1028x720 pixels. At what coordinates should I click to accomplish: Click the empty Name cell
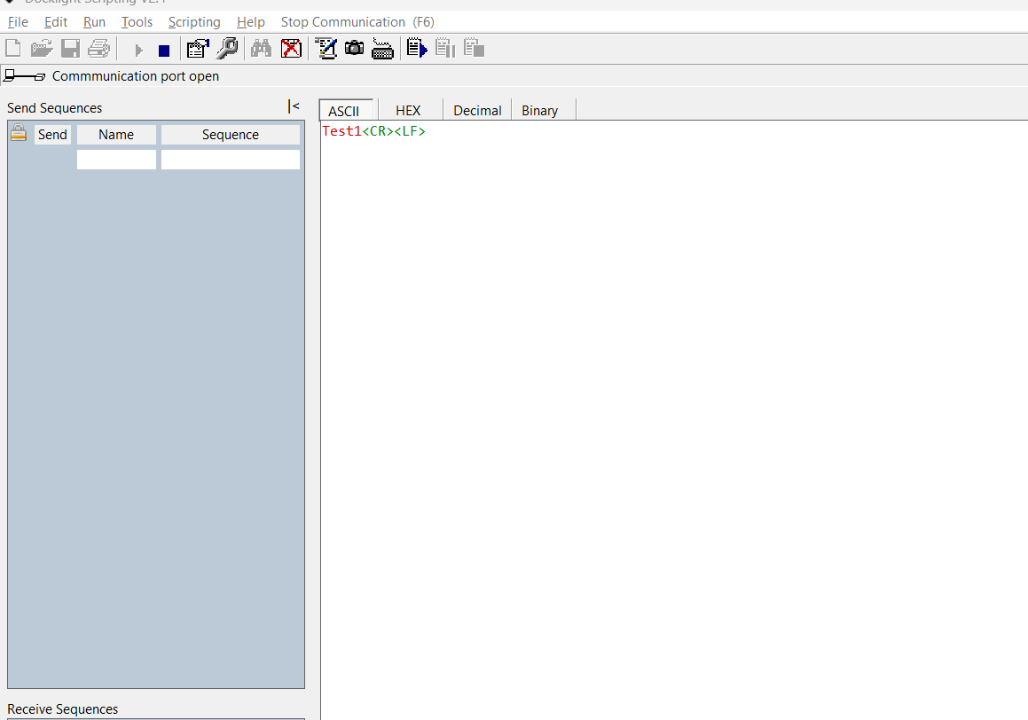[116, 159]
